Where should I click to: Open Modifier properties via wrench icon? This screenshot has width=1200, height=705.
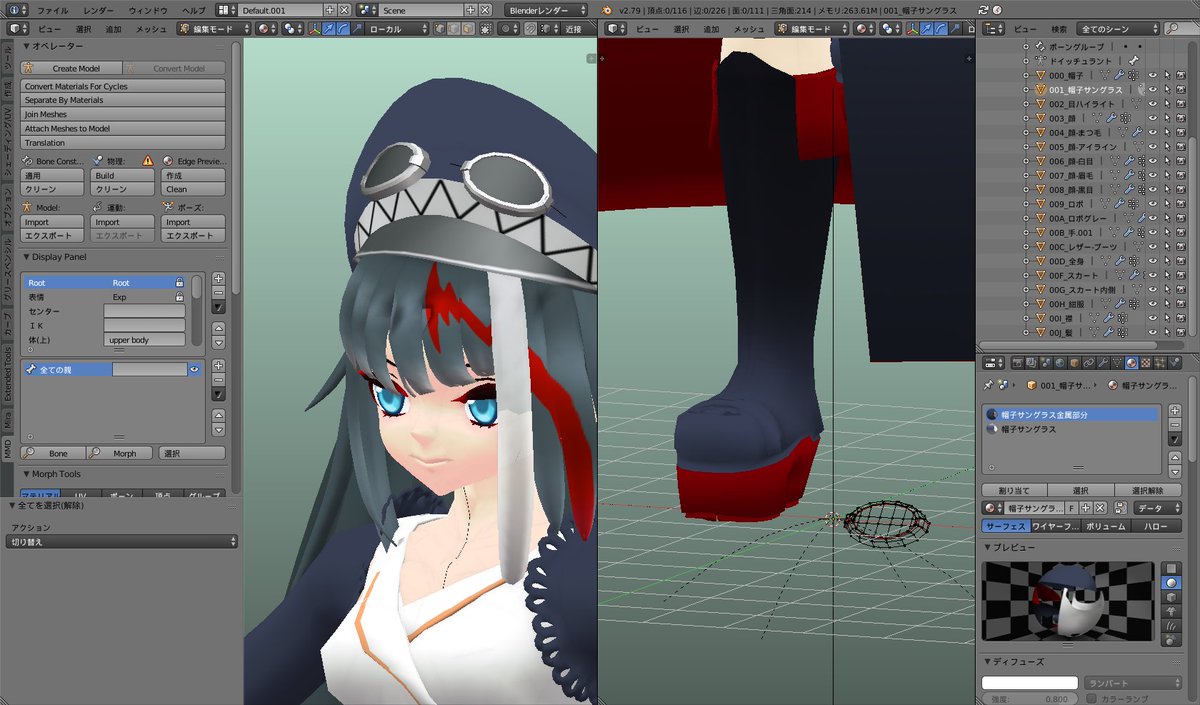(x=1103, y=362)
